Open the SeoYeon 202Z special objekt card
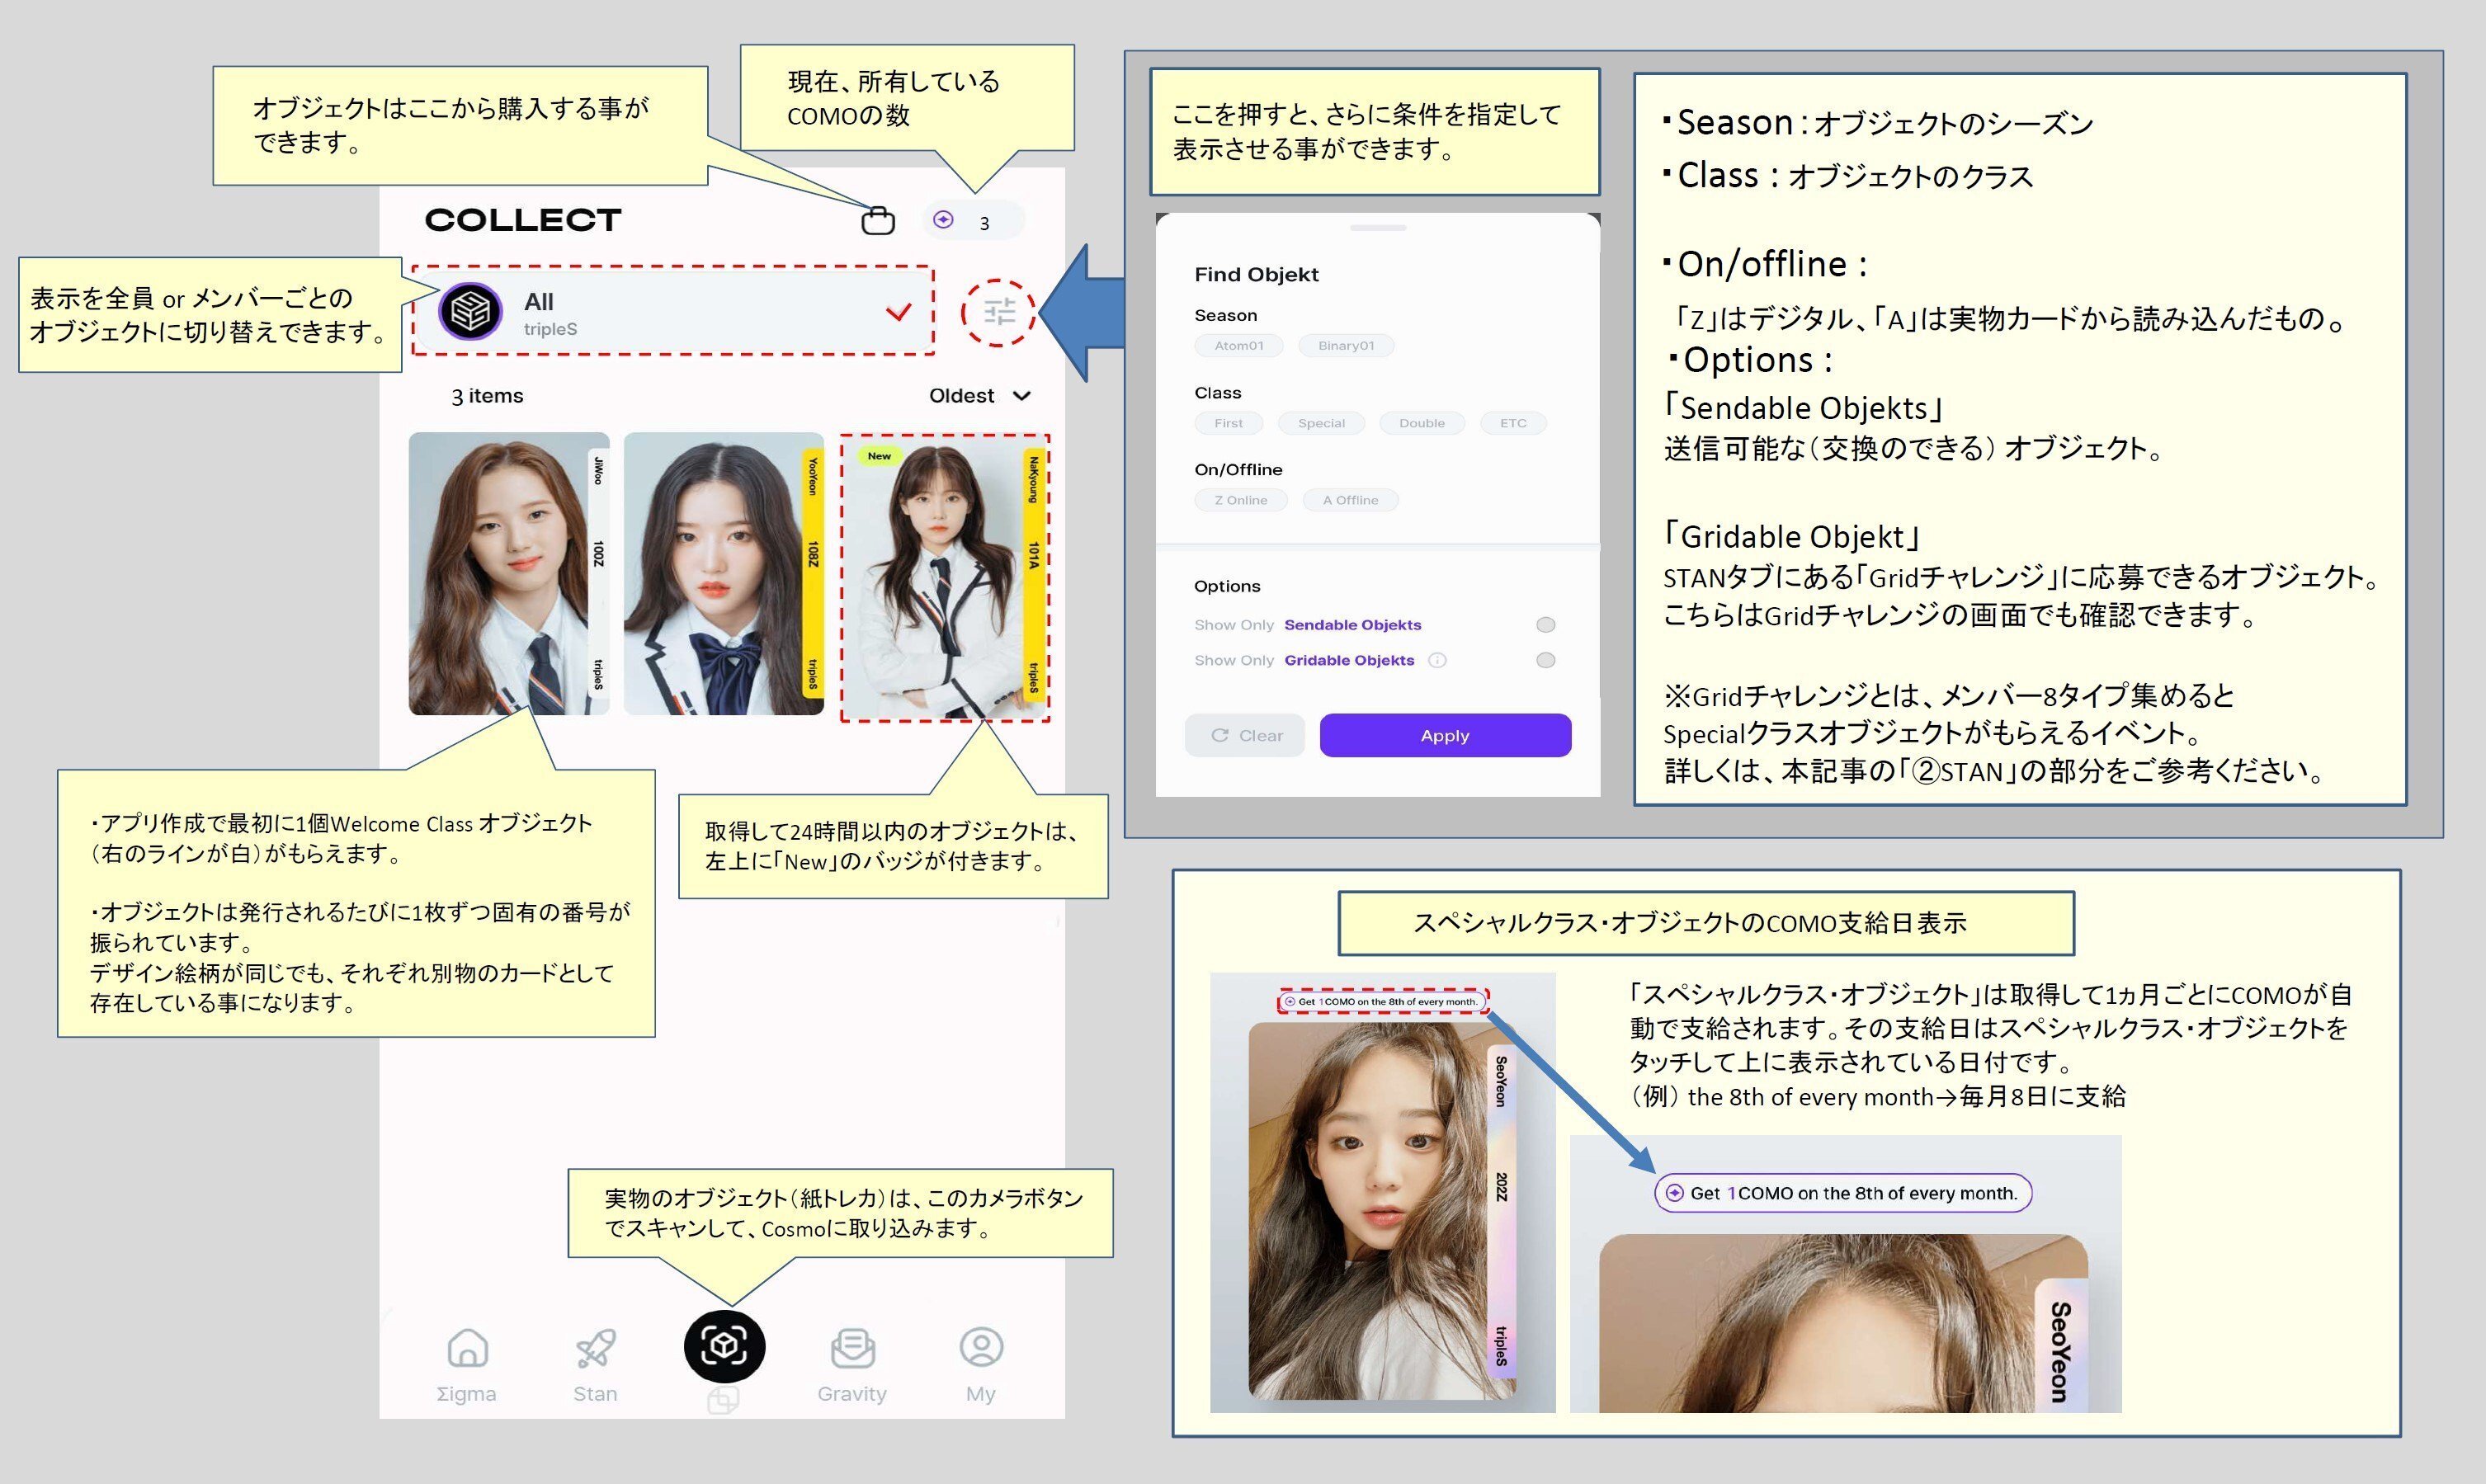 pyautogui.click(x=1383, y=1210)
